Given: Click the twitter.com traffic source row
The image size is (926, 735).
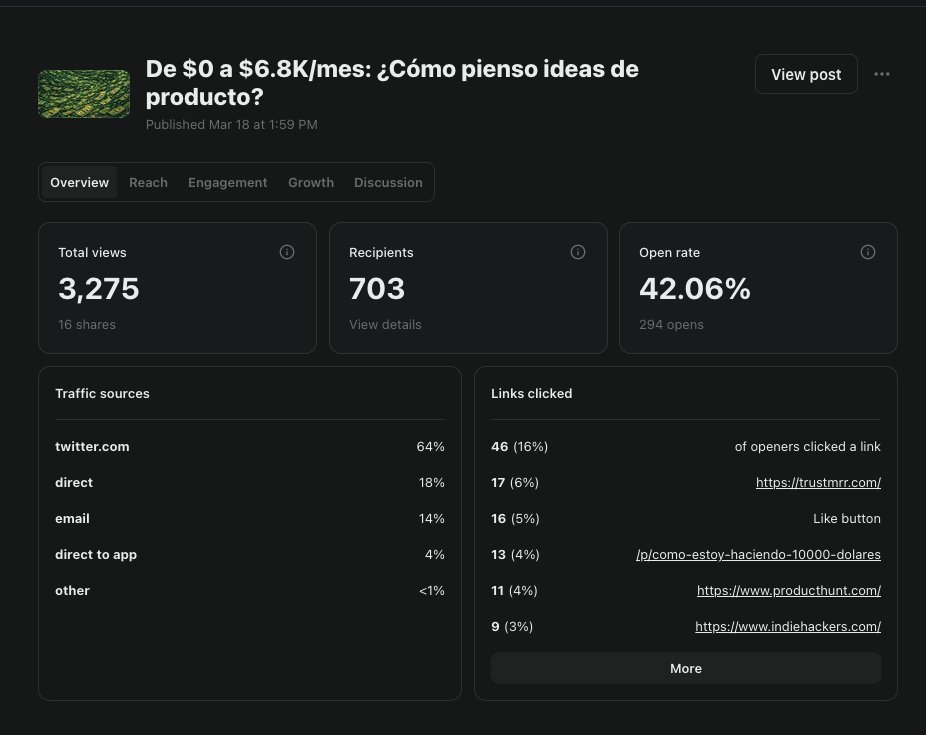Looking at the screenshot, I should (250, 446).
